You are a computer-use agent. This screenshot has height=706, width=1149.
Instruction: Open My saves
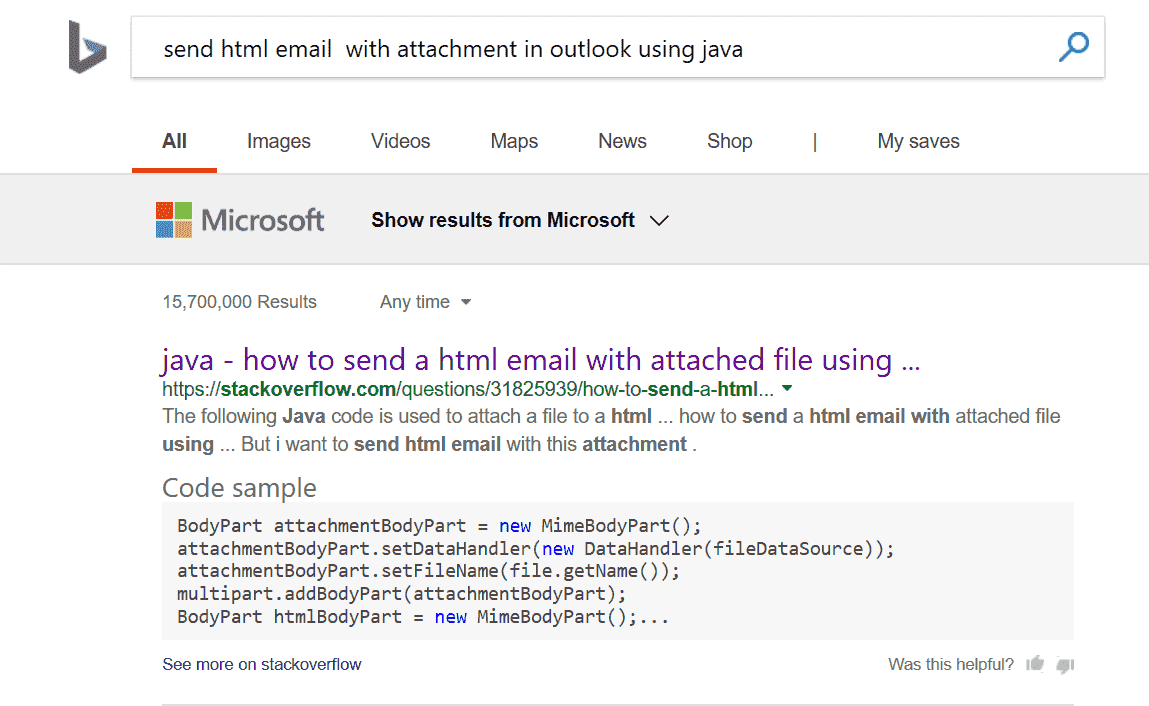click(918, 141)
